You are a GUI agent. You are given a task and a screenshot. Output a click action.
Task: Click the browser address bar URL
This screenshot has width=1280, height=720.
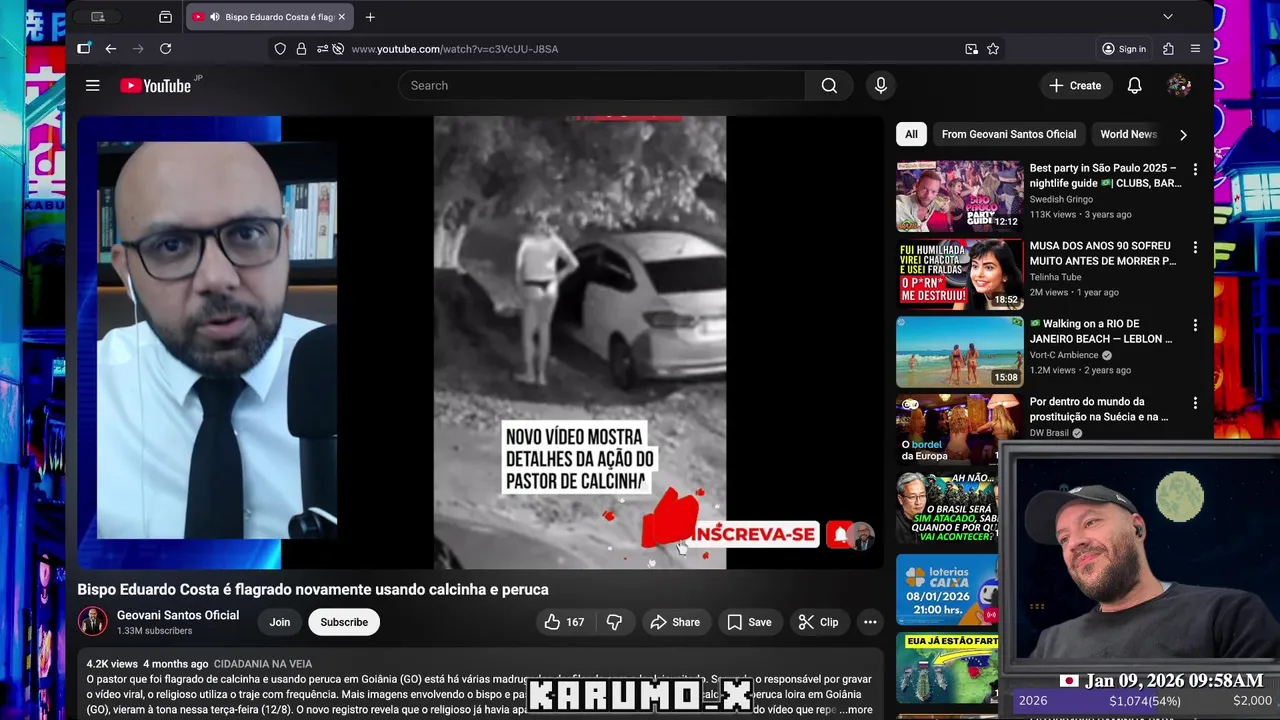point(455,49)
